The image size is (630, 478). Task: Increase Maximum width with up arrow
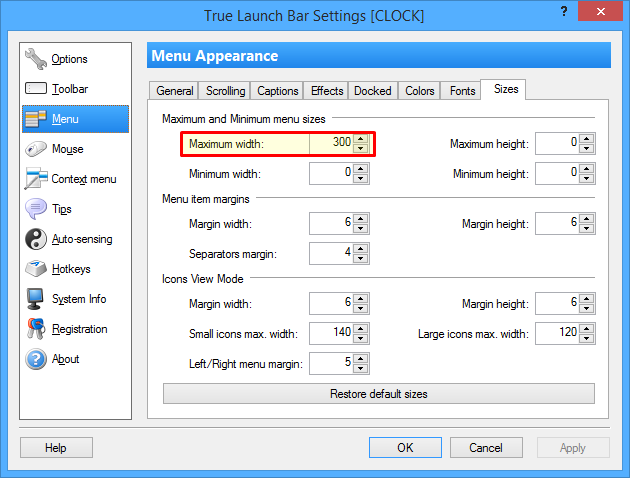(361, 139)
